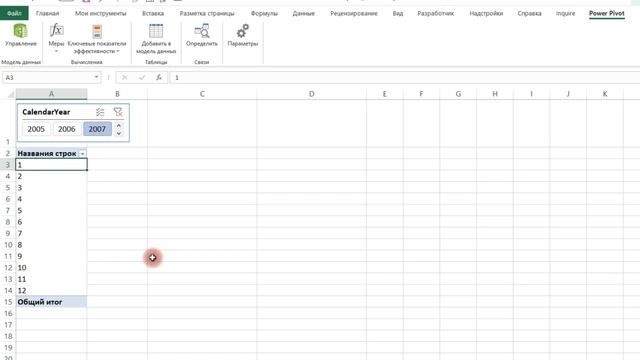Open the Файл tab
The height and width of the screenshot is (360, 640).
14,13
